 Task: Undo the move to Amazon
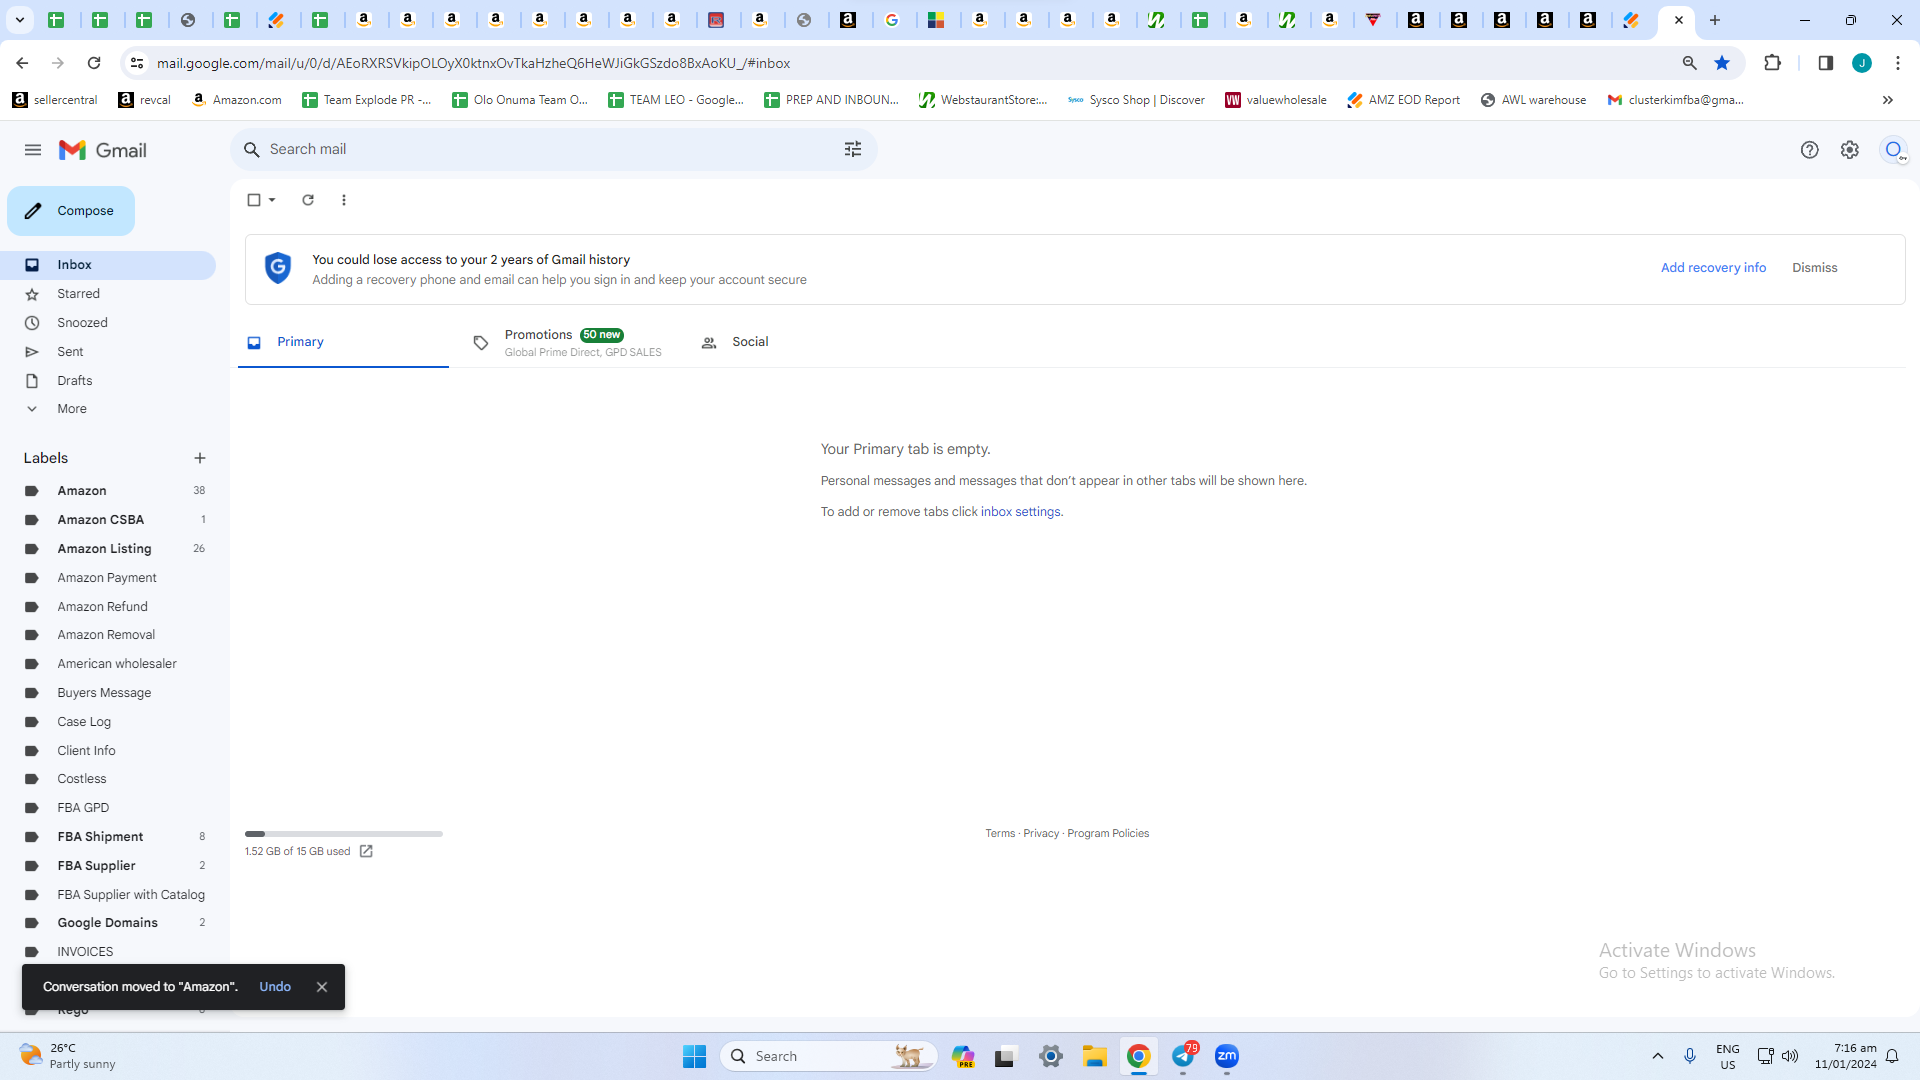pos(275,987)
